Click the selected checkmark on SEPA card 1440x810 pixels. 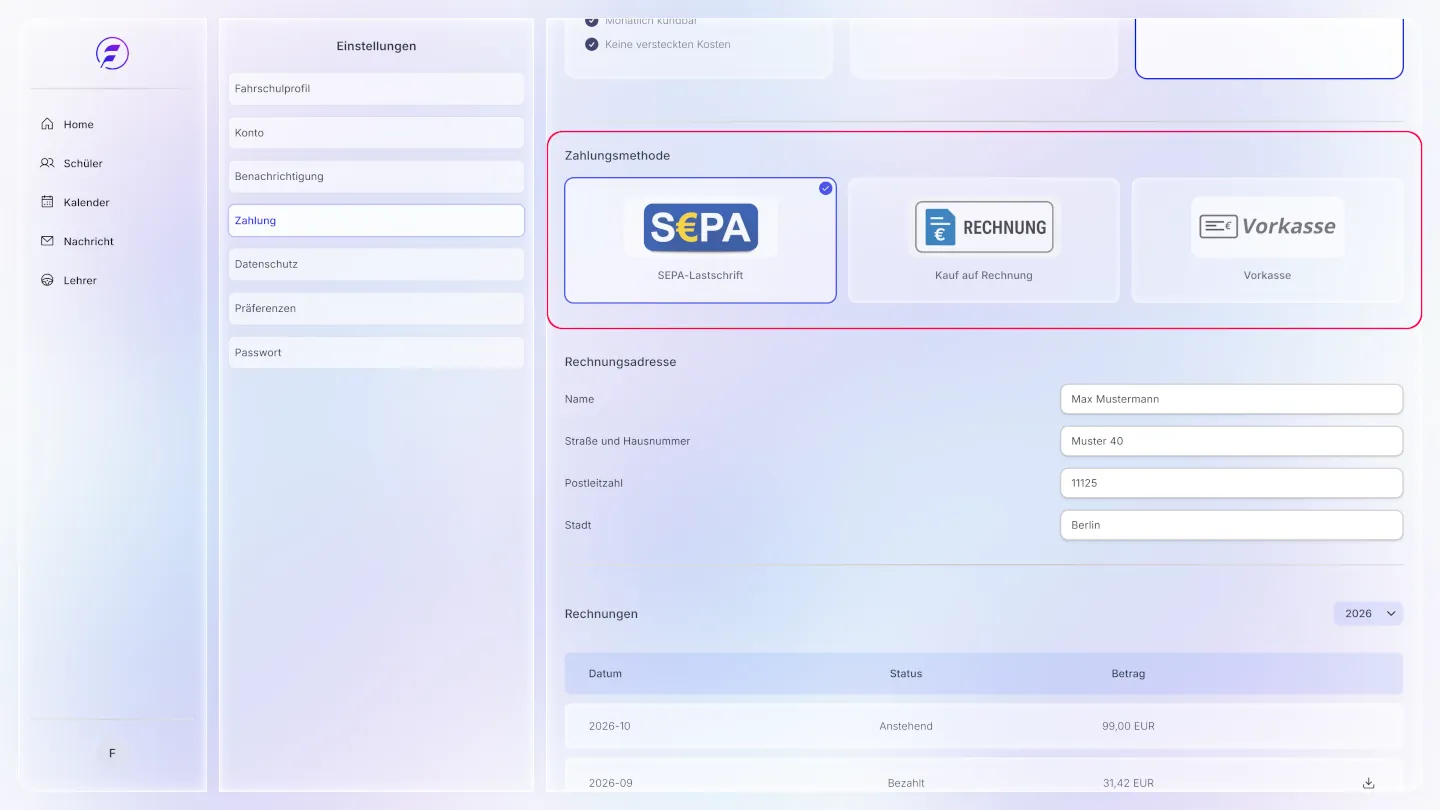825,188
